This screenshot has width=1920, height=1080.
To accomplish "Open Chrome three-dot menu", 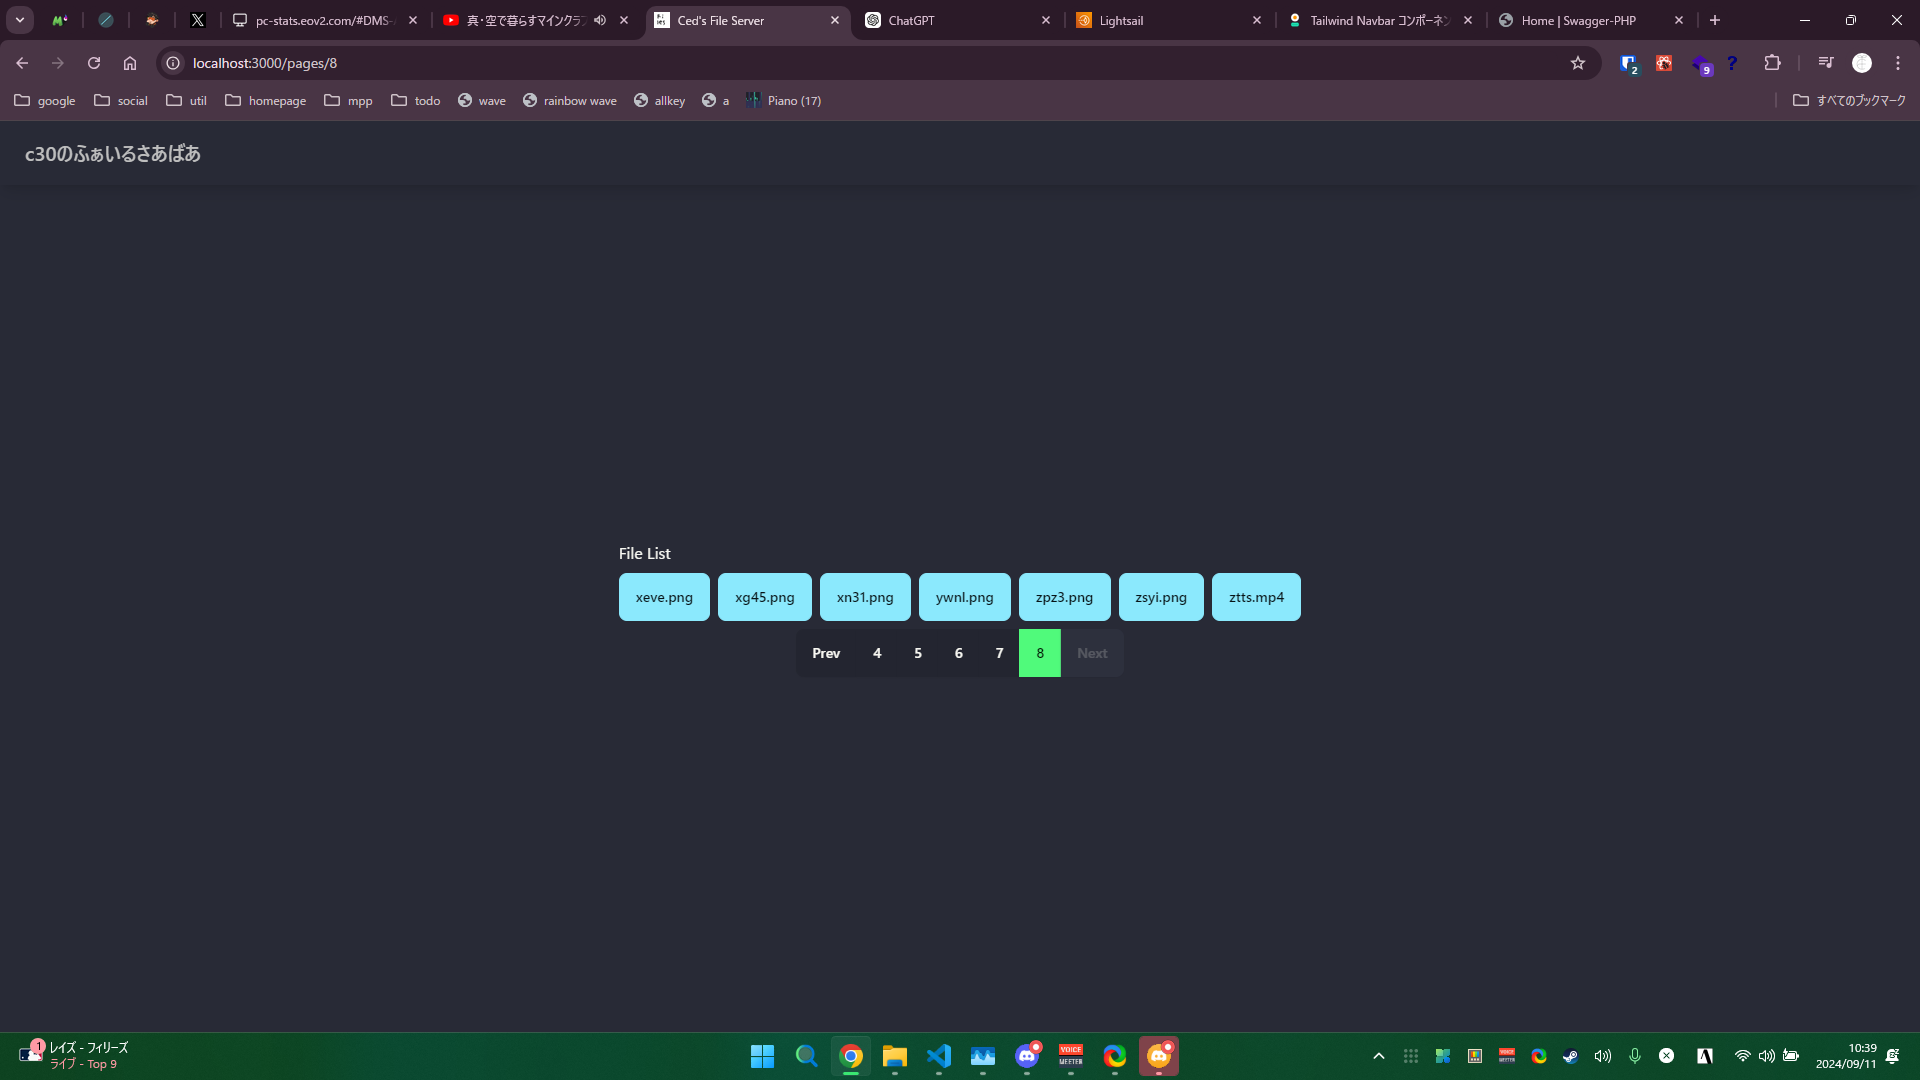I will (1898, 63).
